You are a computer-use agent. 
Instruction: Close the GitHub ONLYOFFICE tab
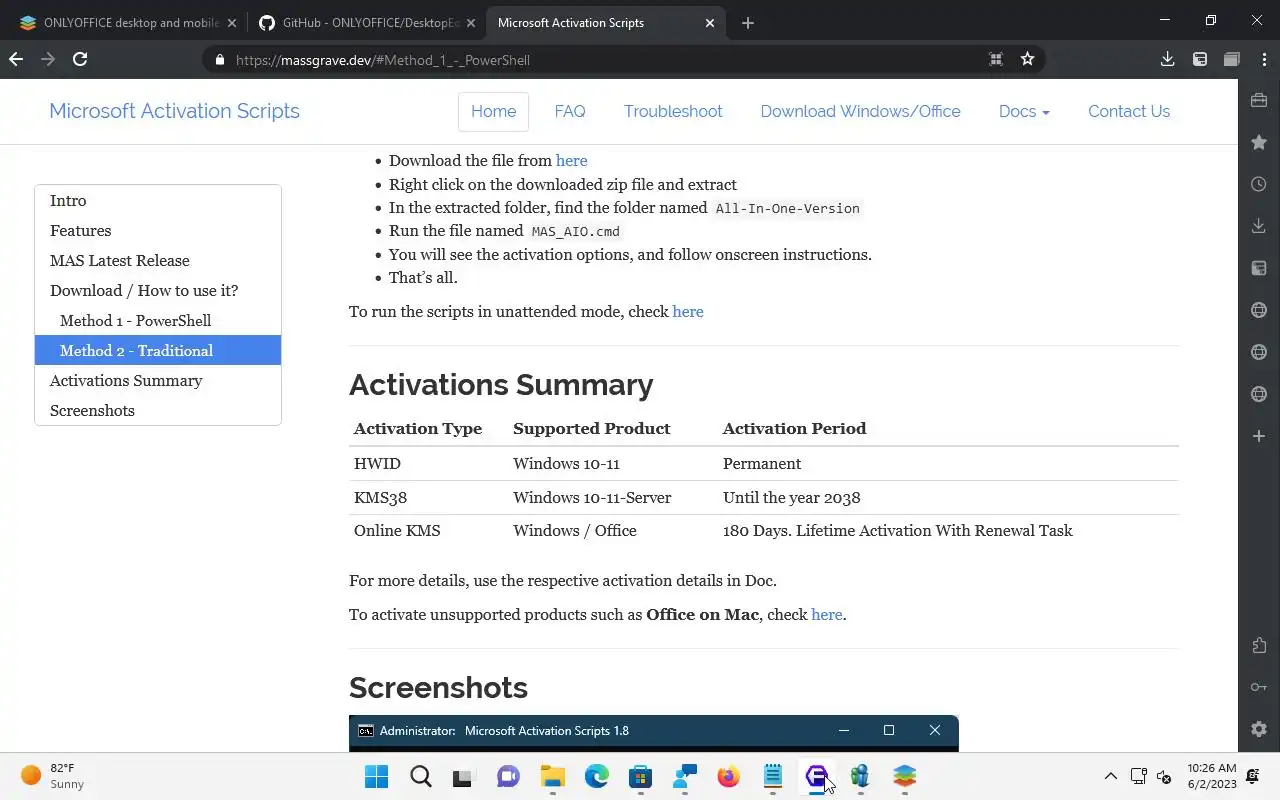470,22
